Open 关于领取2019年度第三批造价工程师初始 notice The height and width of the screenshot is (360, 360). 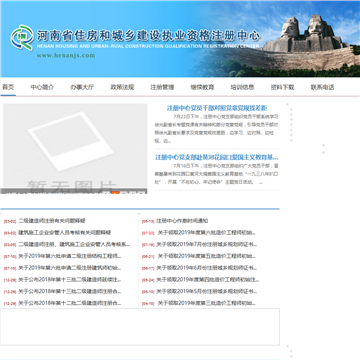207,303
